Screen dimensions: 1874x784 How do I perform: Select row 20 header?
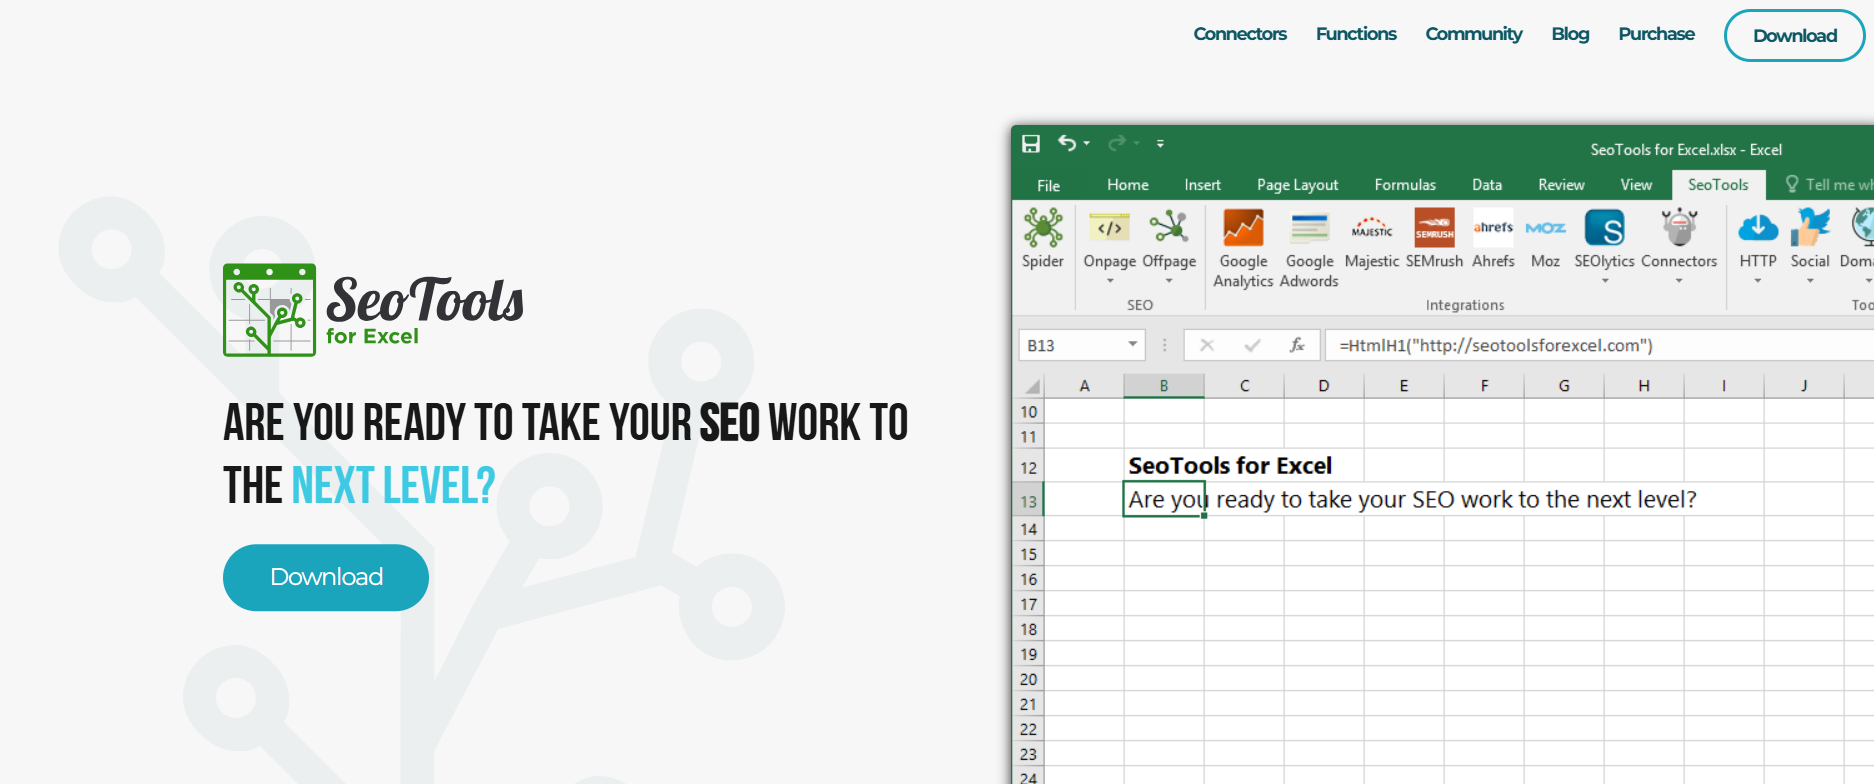point(1028,679)
